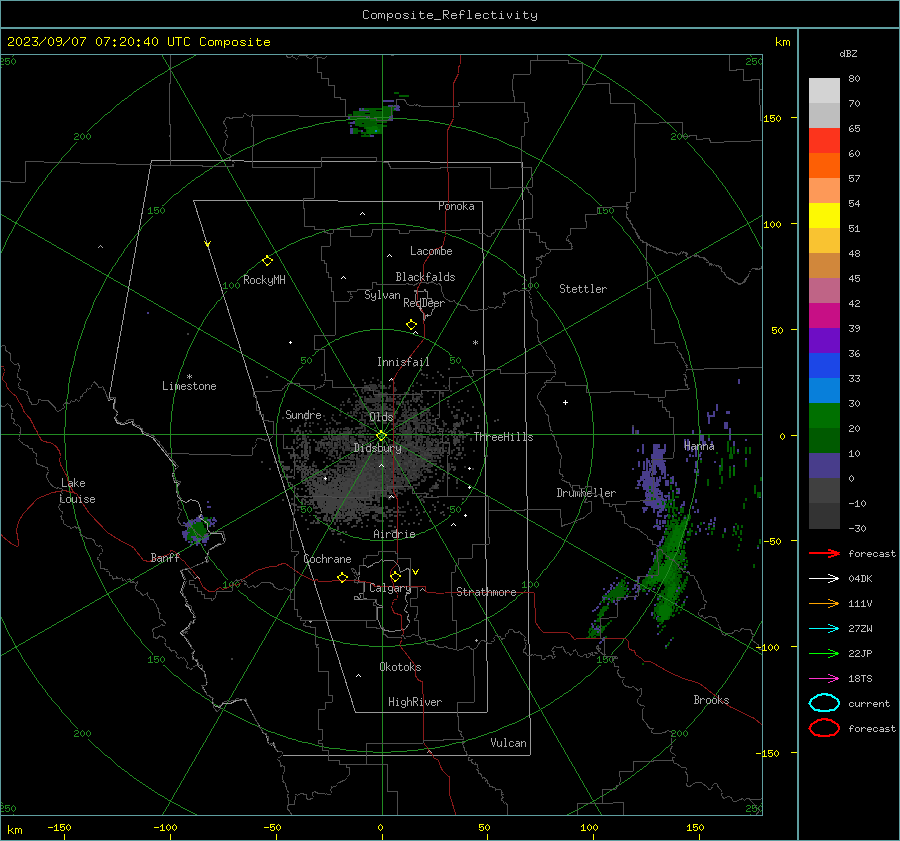Viewport: 900px width, 841px height.
Task: Click the Vulcan city label
Action: pos(509,743)
